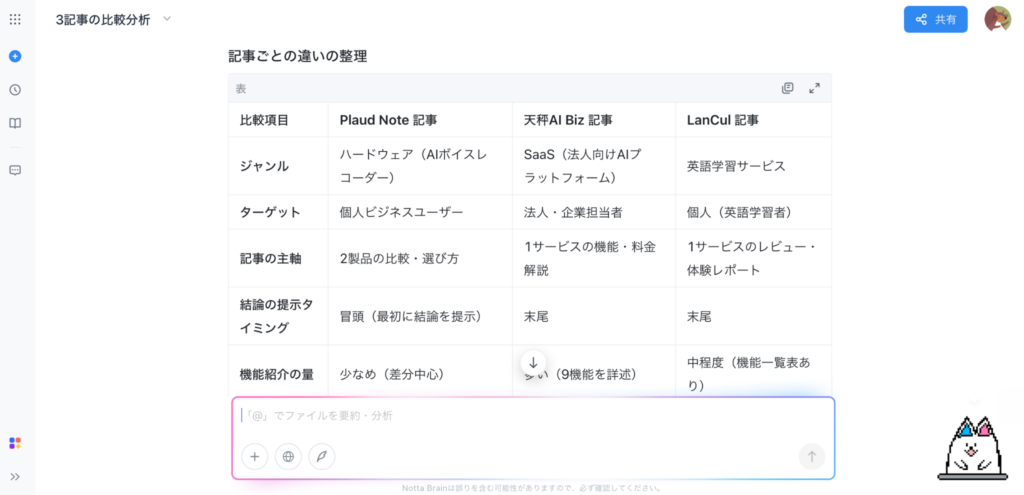This screenshot has height=495, width=1024.
Task: Click the 3記事の比較分析 title text
Action: (103, 20)
